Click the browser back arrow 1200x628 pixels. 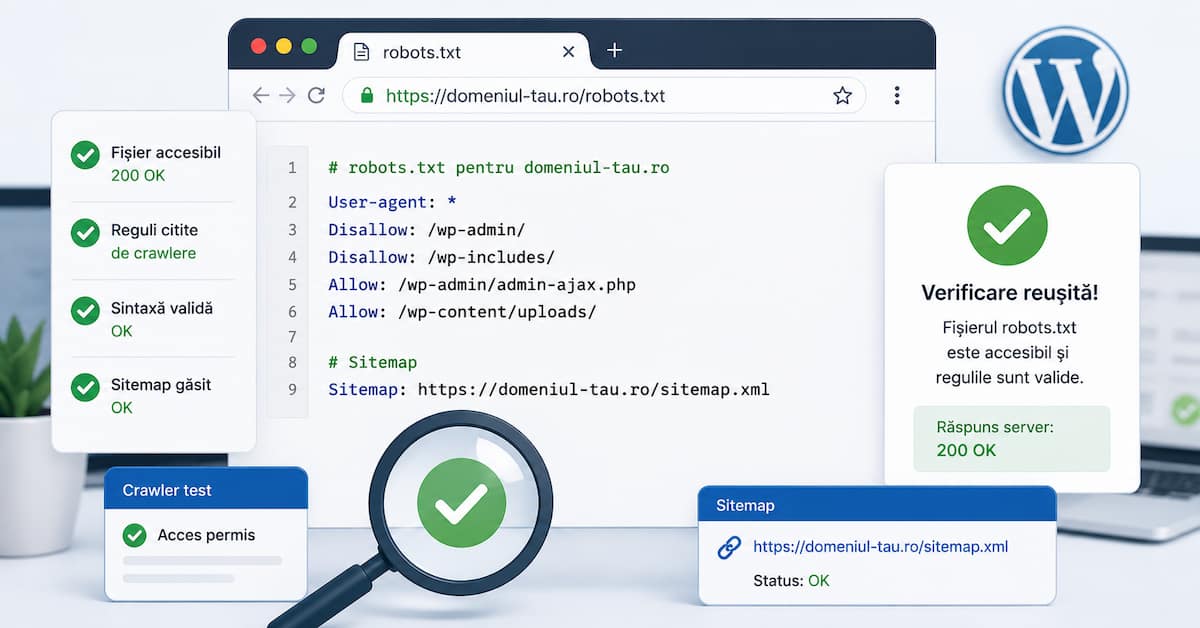click(x=261, y=96)
